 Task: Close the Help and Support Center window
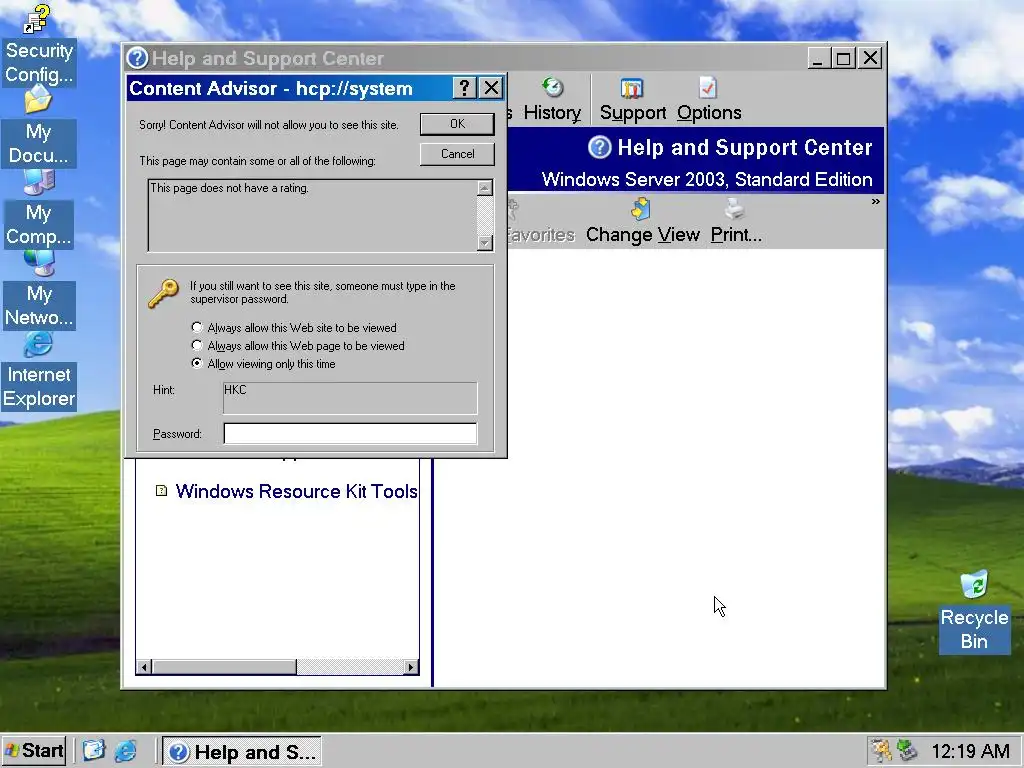click(870, 58)
